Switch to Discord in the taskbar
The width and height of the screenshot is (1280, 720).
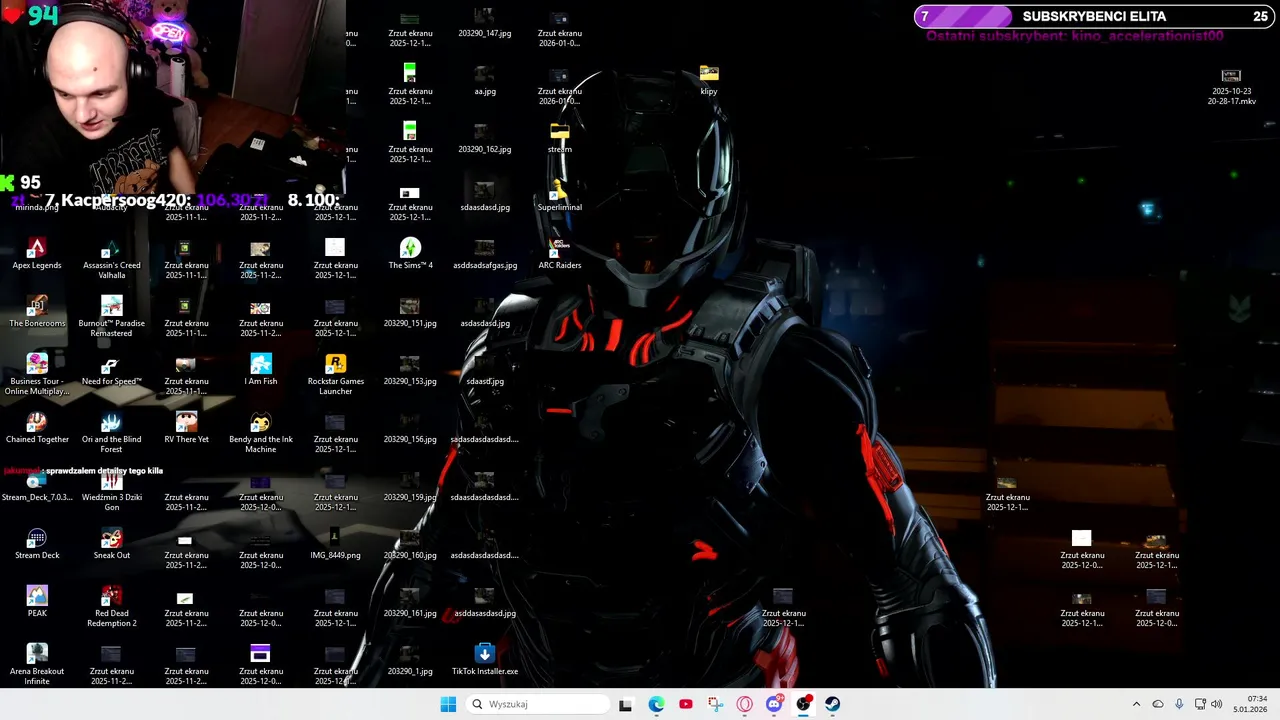point(774,704)
